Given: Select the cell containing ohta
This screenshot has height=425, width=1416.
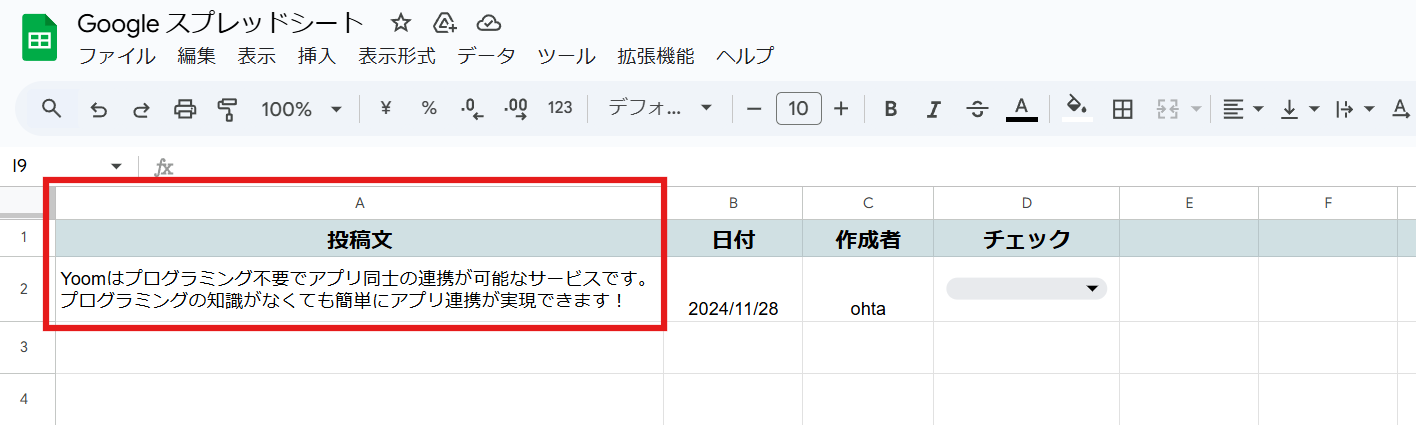Looking at the screenshot, I should (868, 289).
